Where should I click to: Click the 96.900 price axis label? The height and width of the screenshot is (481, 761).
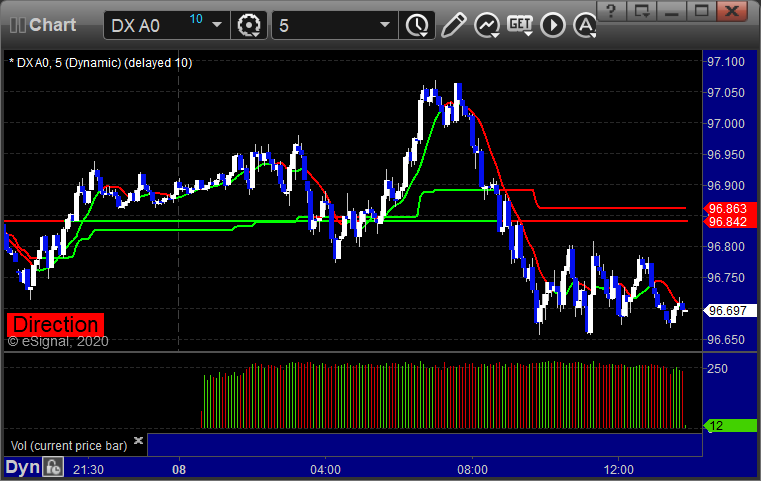[726, 185]
